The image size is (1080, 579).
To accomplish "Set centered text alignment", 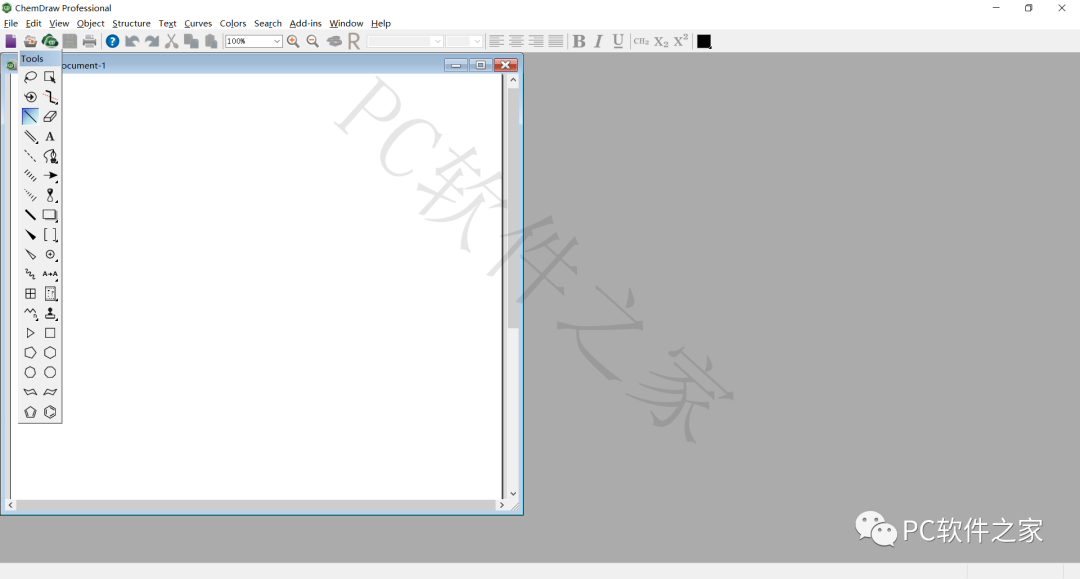I will pyautogui.click(x=516, y=41).
